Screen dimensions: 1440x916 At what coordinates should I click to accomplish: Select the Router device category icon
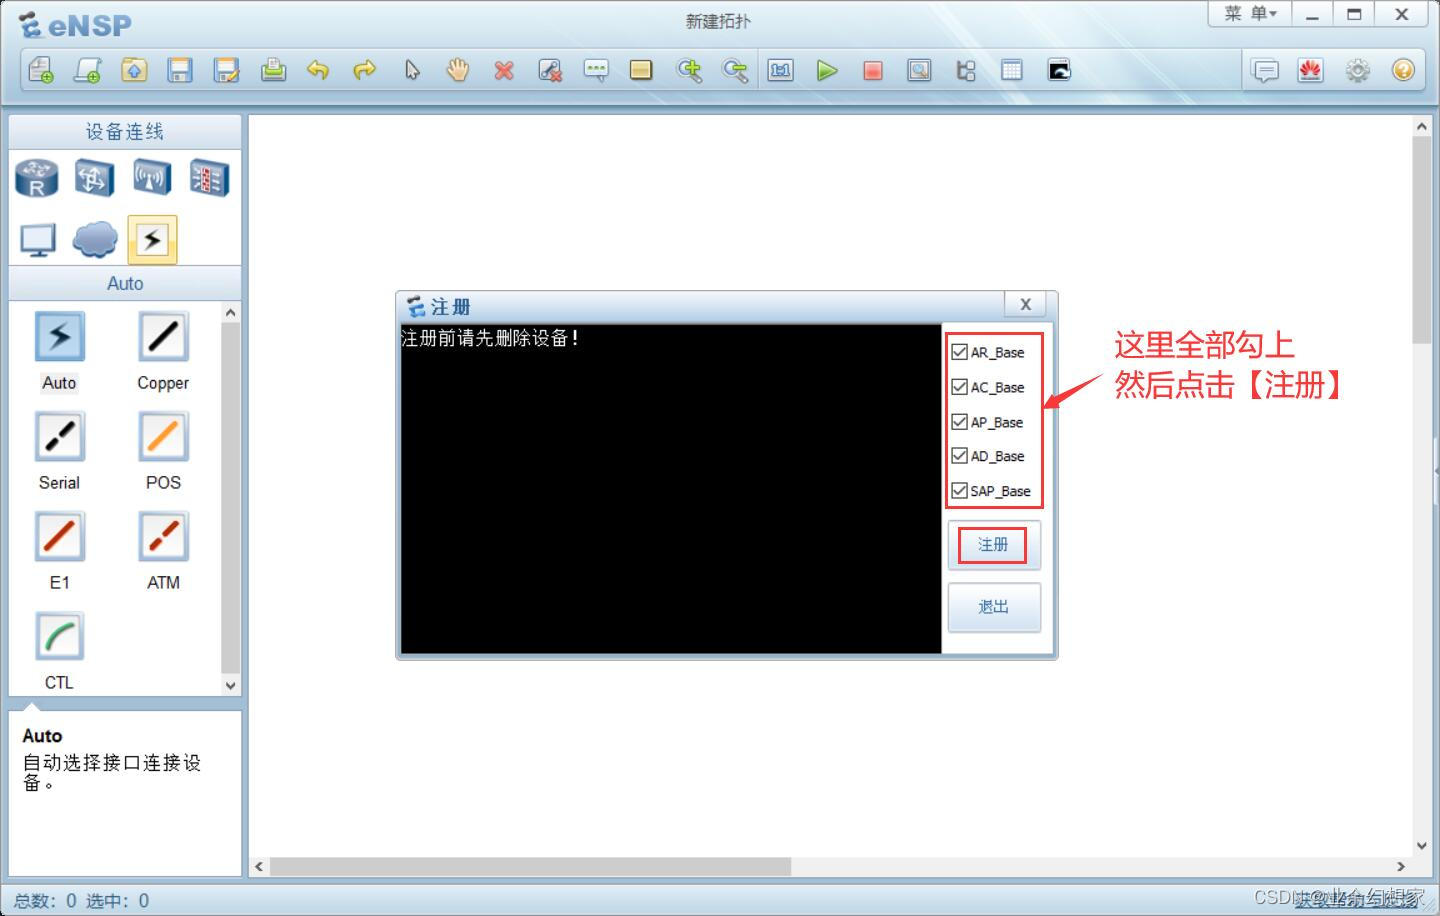[x=37, y=178]
